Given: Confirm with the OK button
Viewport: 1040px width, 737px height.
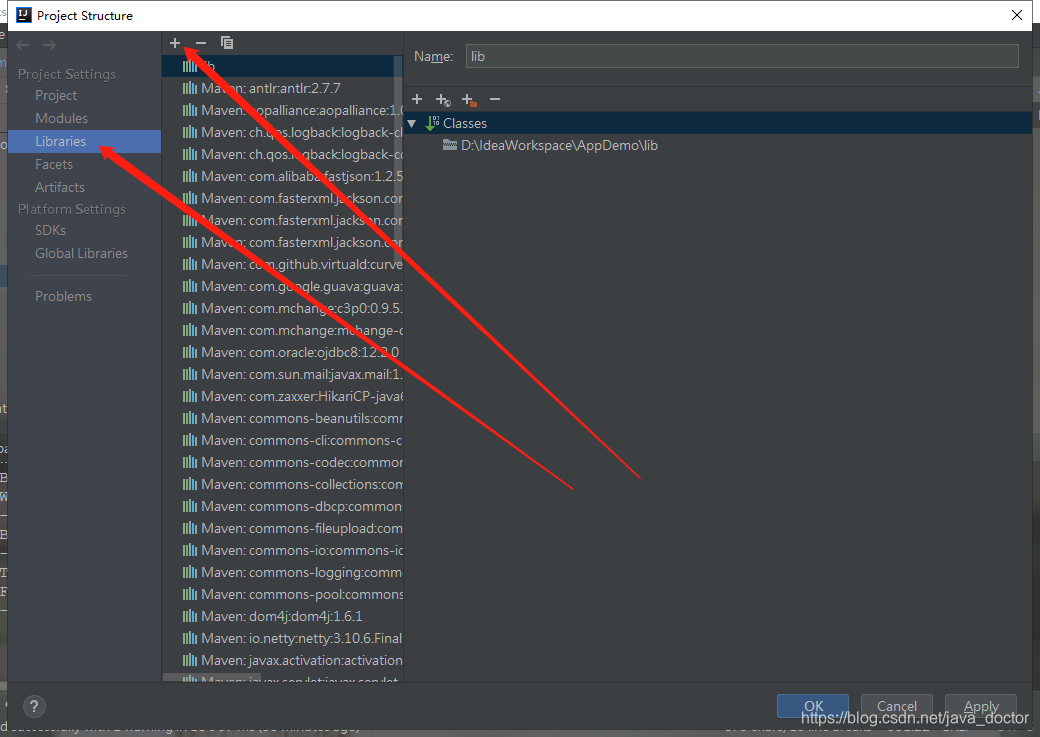Looking at the screenshot, I should coord(813,706).
